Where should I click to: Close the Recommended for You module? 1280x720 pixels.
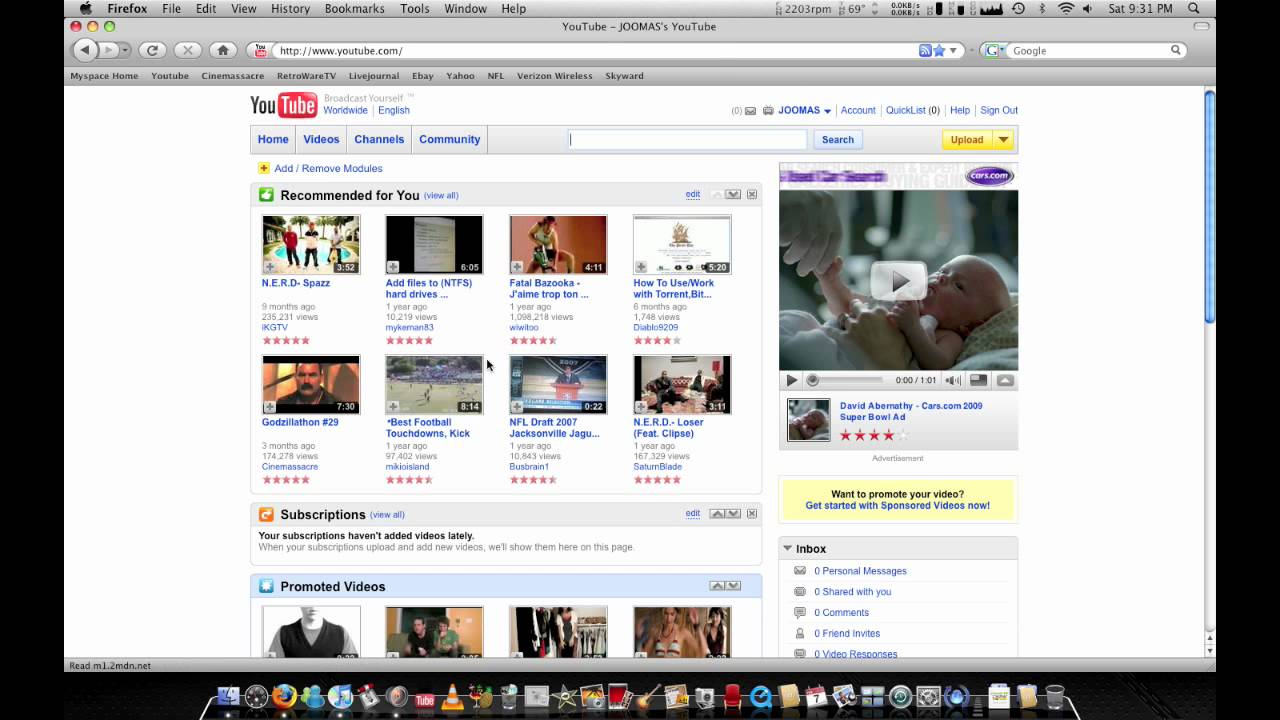[752, 194]
